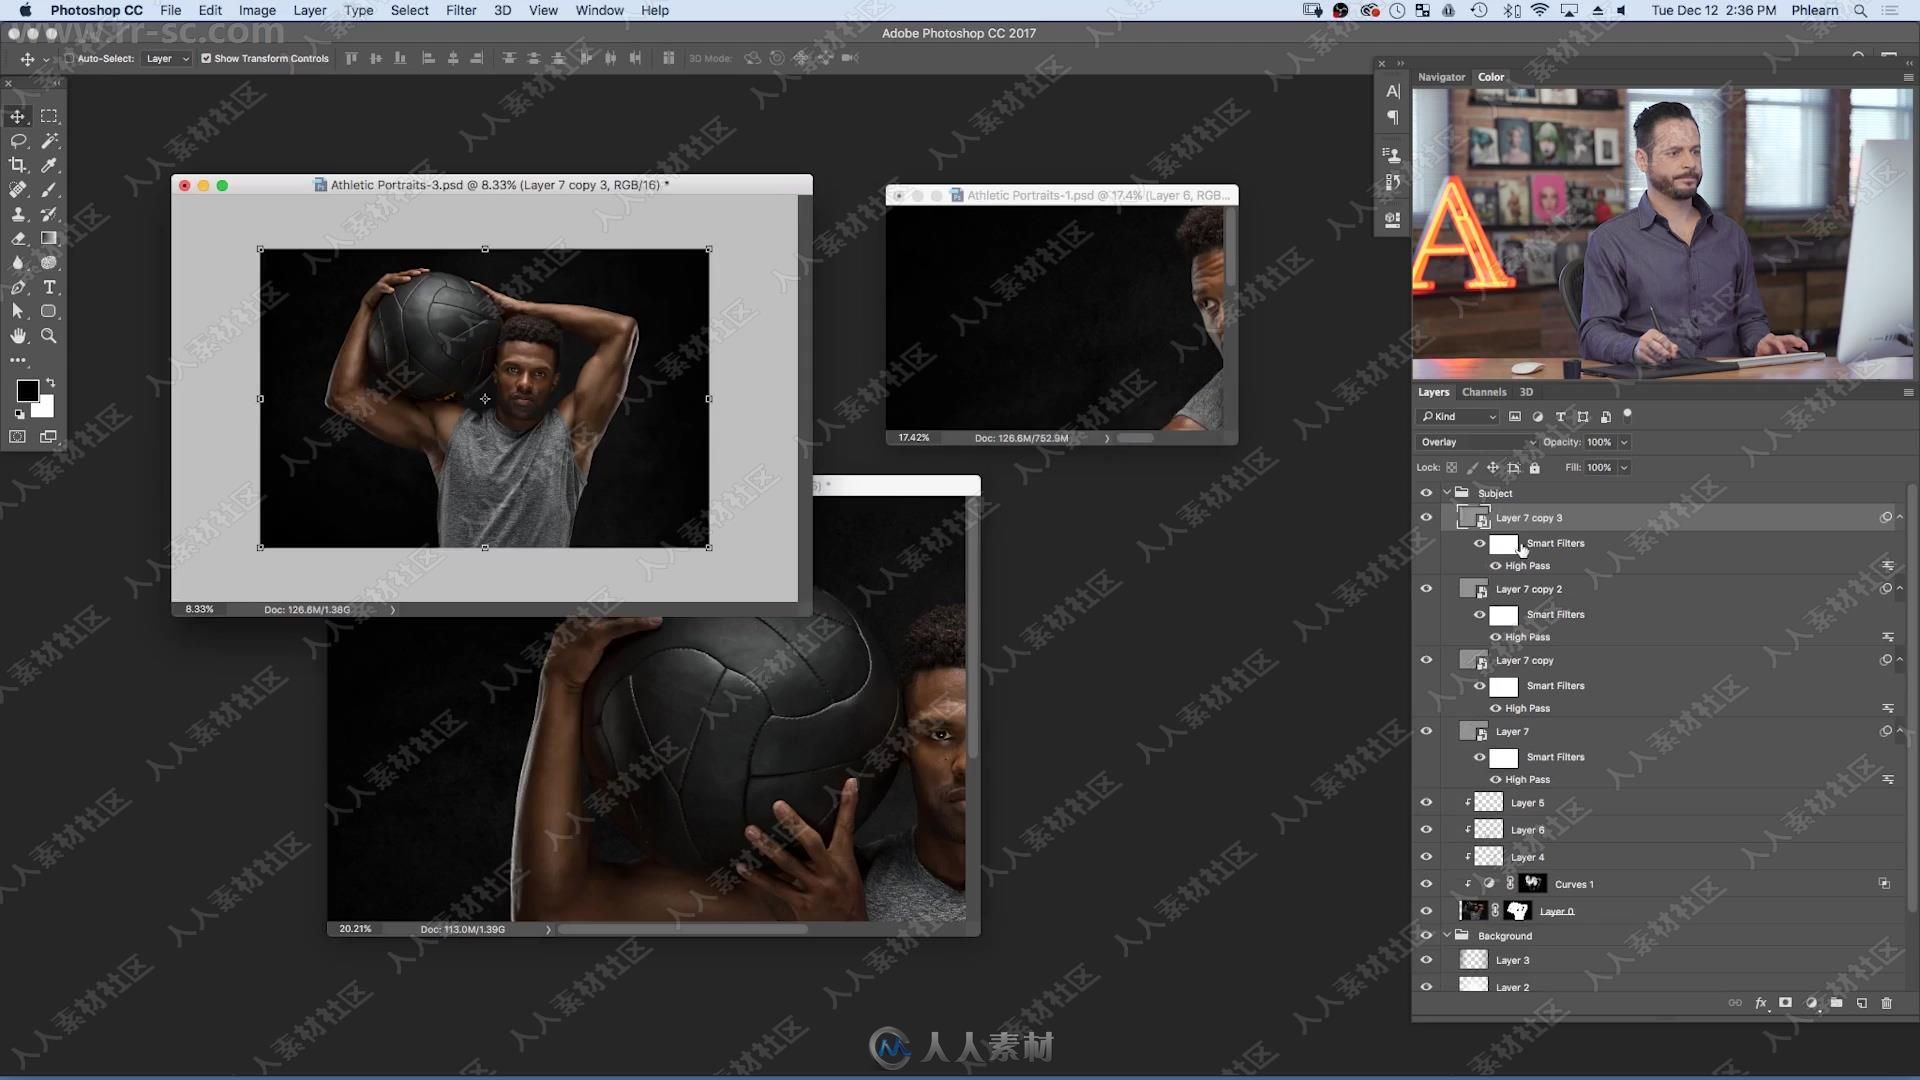Click the delete layer trash icon
The height and width of the screenshot is (1080, 1920).
click(x=1887, y=1003)
